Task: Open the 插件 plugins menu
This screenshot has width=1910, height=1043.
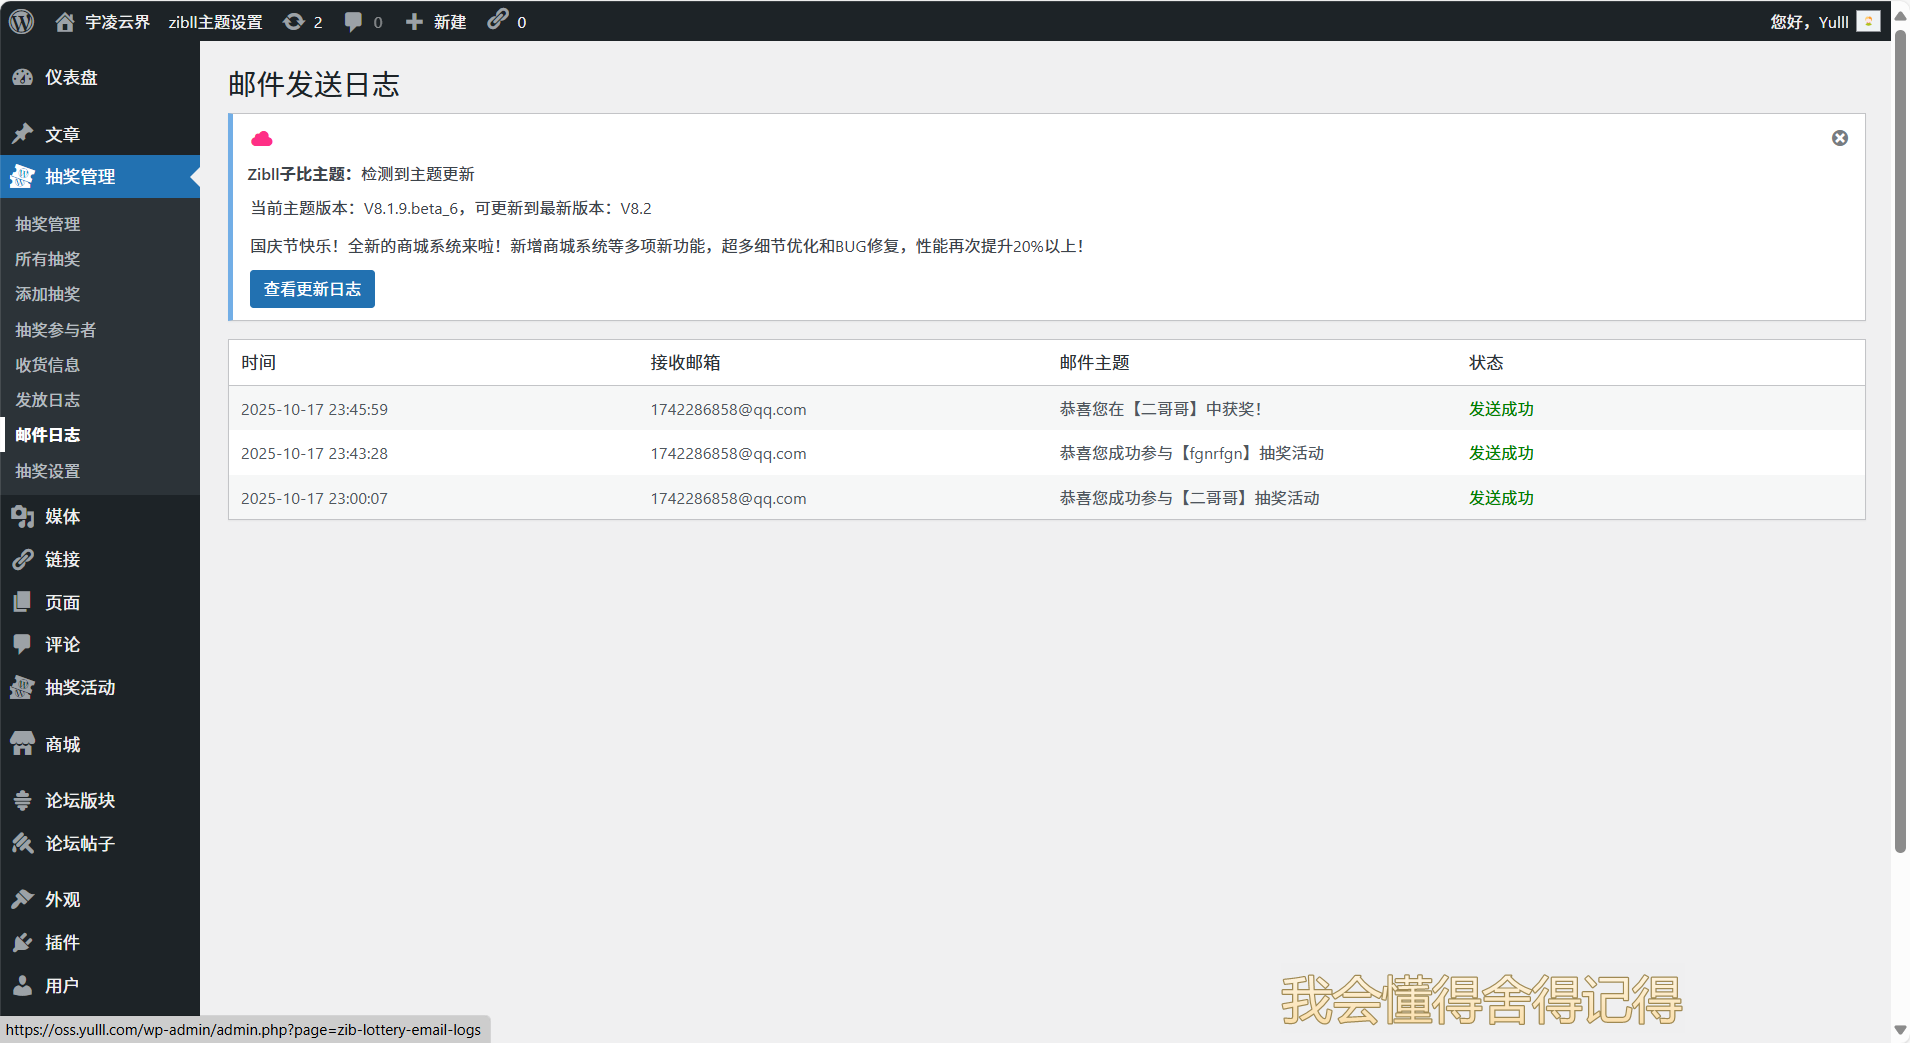Action: 62,942
